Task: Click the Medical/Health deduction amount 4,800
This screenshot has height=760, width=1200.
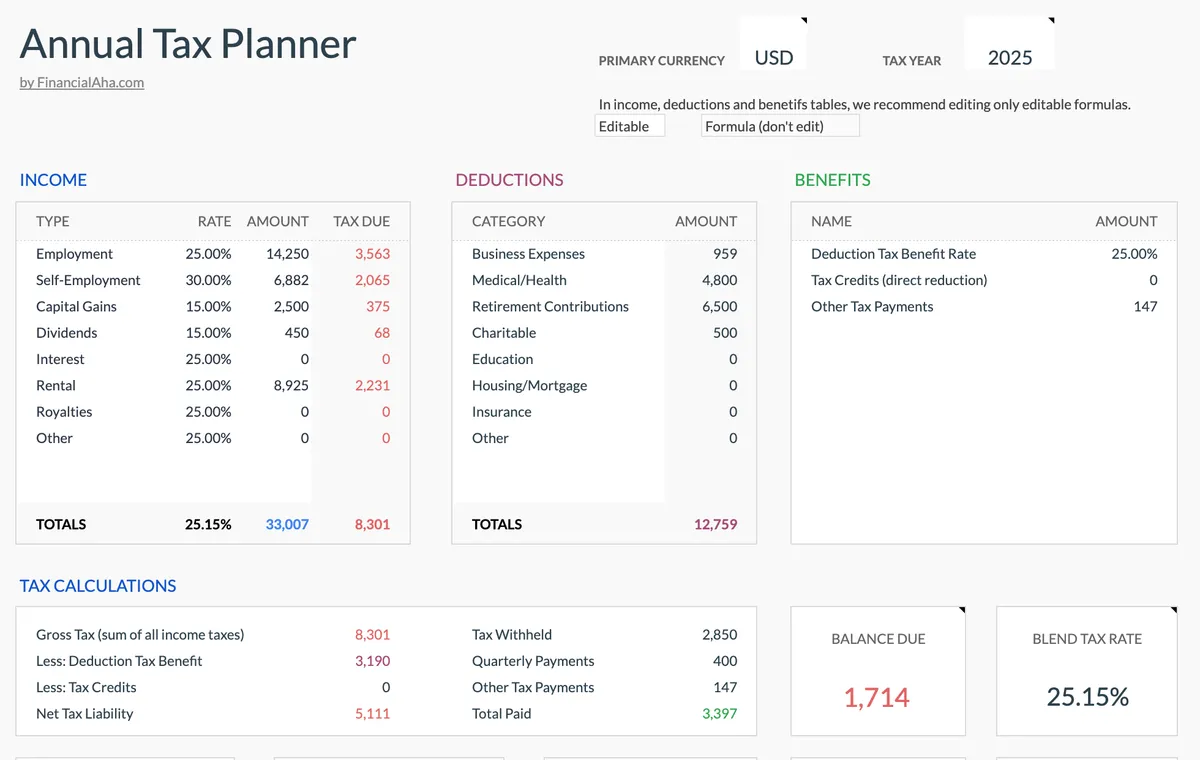Action: click(720, 280)
